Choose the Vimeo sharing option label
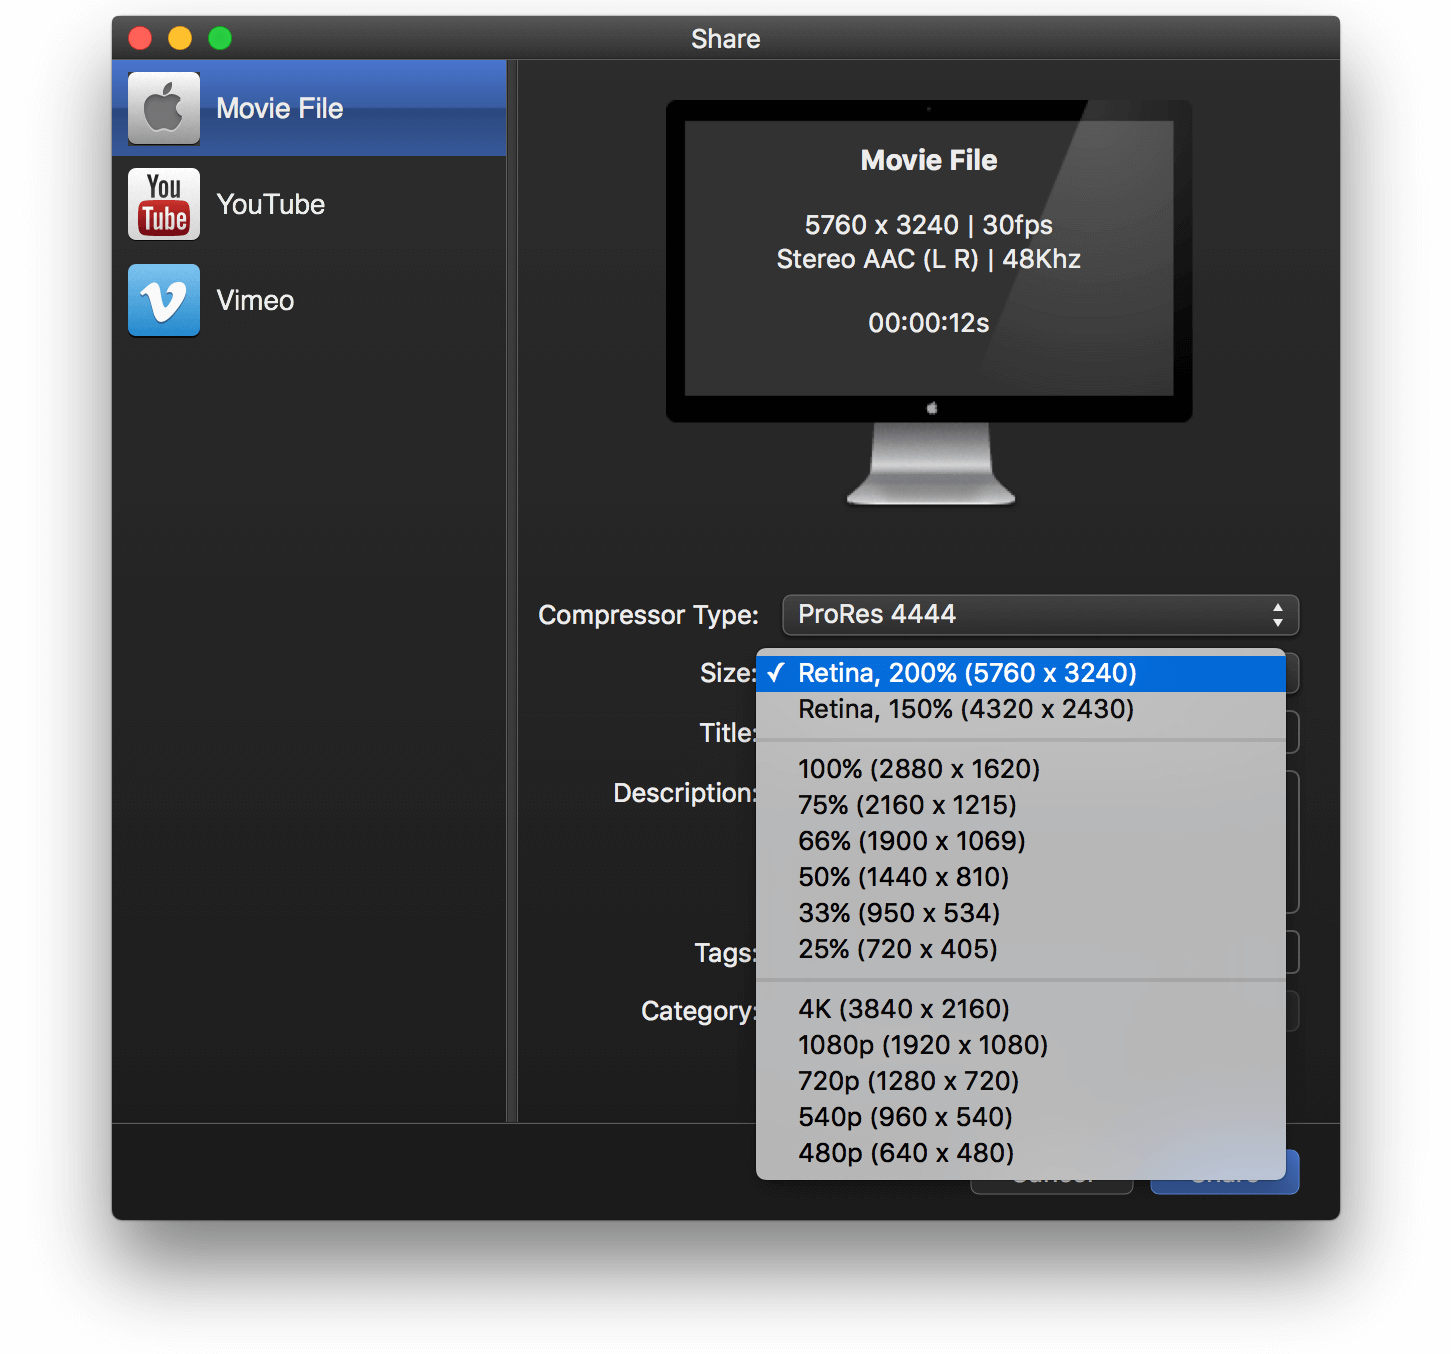Viewport: 1451px width, 1354px height. [x=255, y=300]
